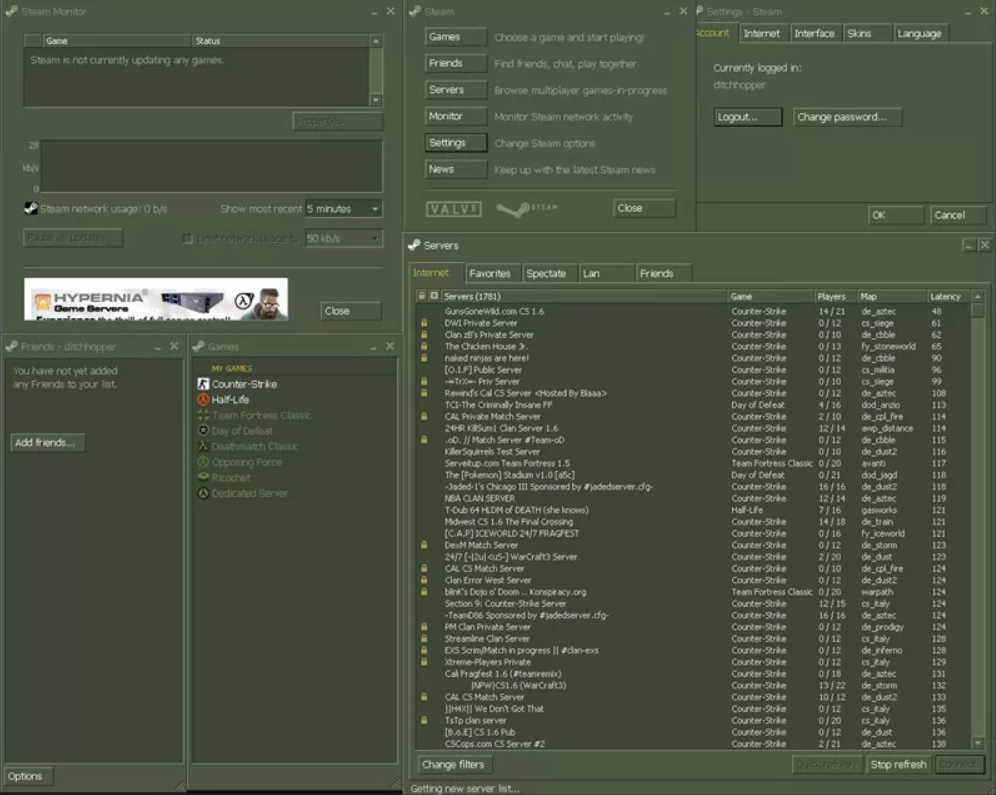Click the News button in Steam menu
996x795 pixels.
point(455,170)
